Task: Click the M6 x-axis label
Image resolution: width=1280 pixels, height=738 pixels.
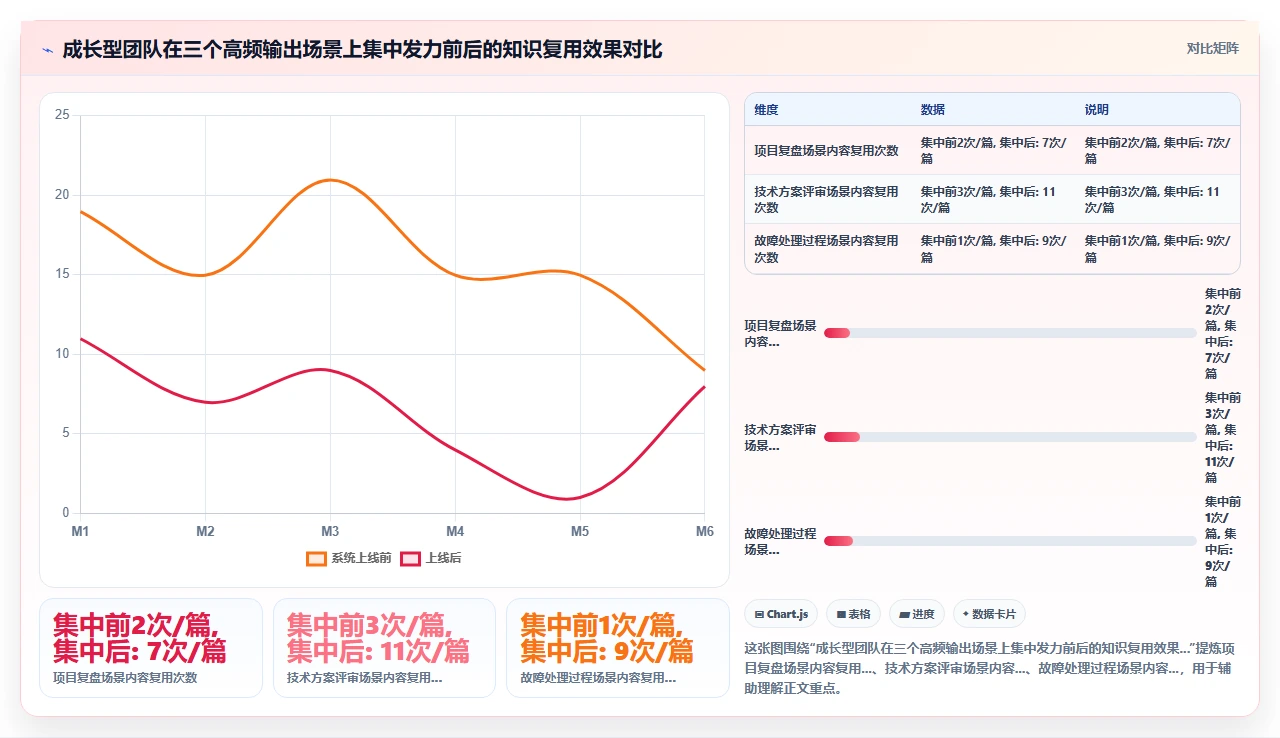Action: 705,532
